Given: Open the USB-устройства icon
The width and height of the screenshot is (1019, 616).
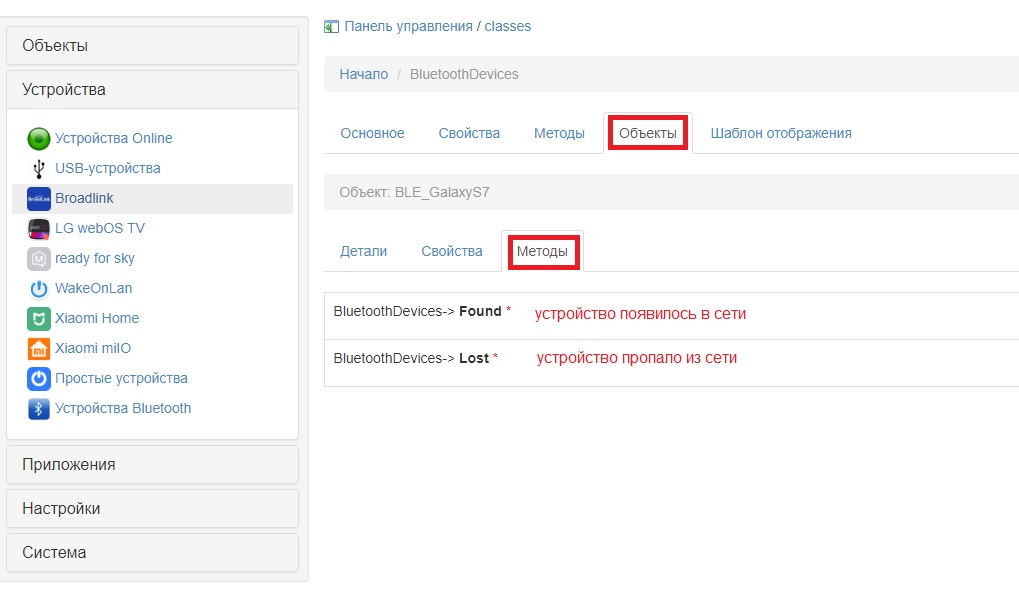Looking at the screenshot, I should (x=37, y=168).
